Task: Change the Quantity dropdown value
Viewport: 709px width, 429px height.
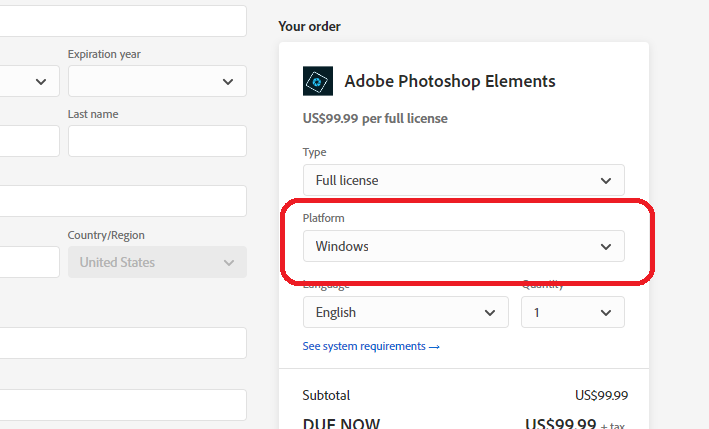Action: [572, 312]
